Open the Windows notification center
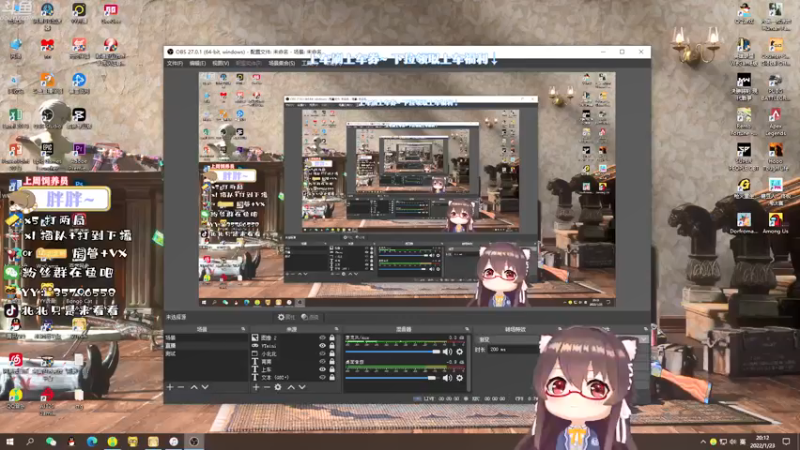Screen dimensions: 800x450 [786, 442]
